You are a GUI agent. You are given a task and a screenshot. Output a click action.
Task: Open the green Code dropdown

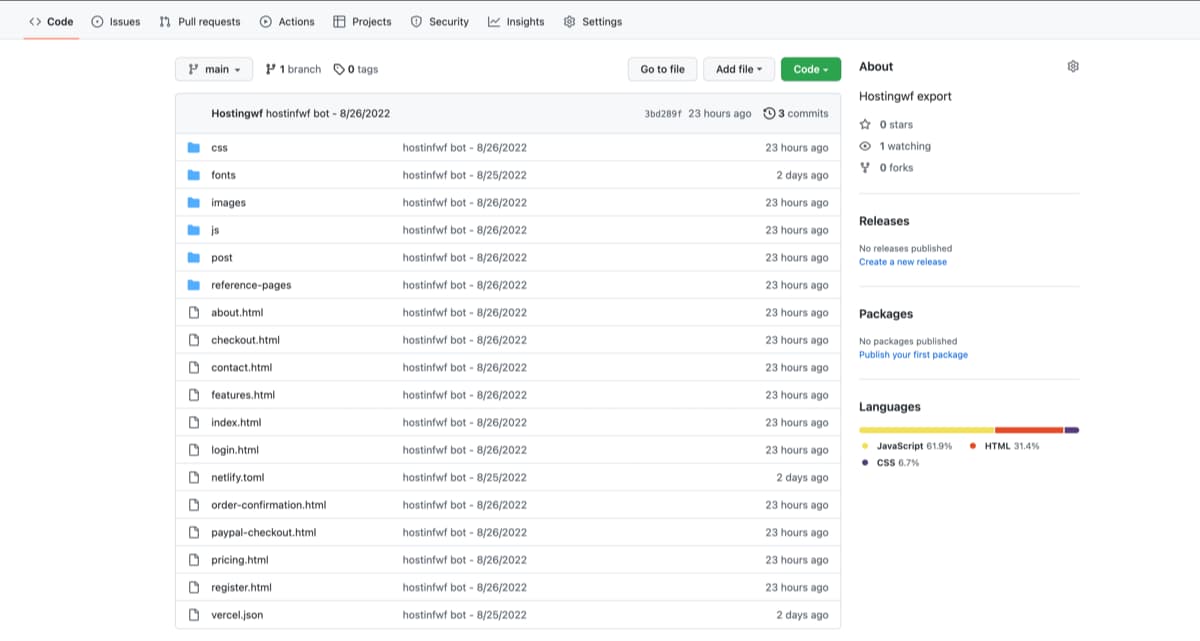[810, 69]
